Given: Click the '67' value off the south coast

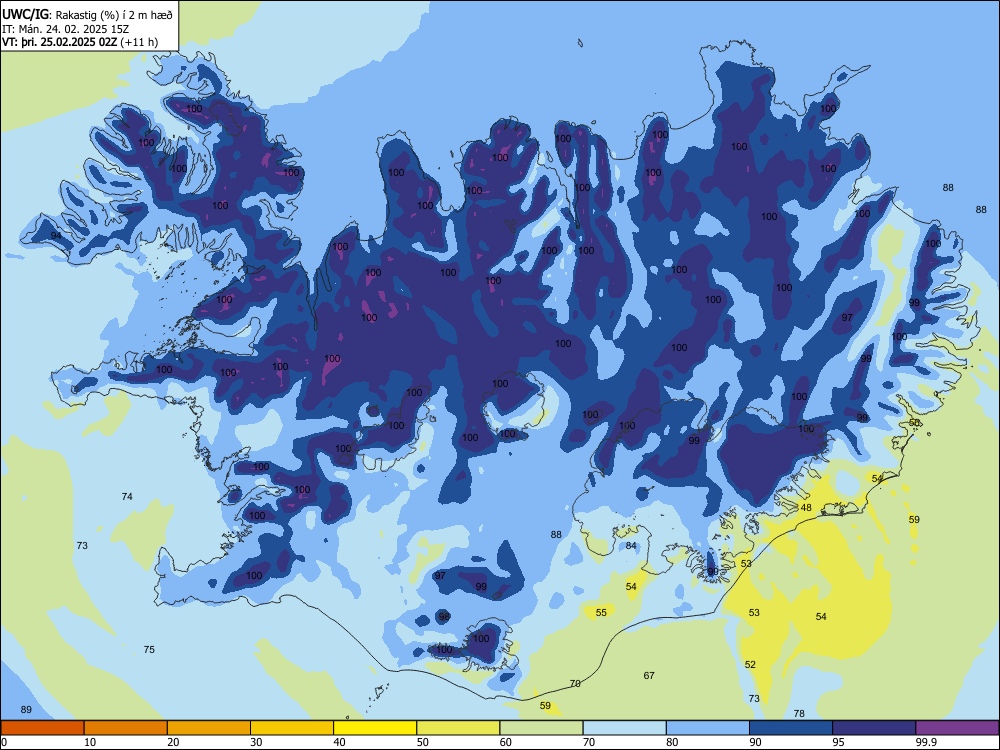Looking at the screenshot, I should (649, 675).
